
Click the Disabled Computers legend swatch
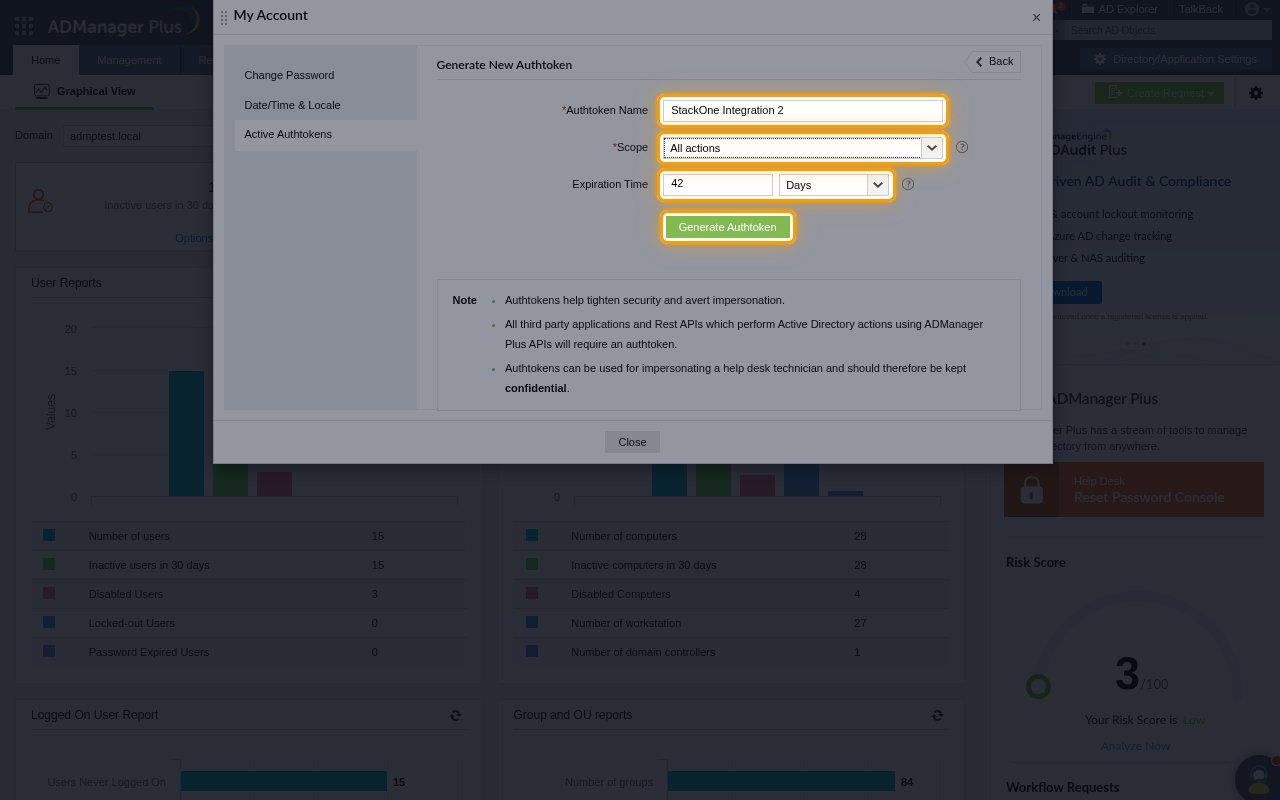point(532,593)
